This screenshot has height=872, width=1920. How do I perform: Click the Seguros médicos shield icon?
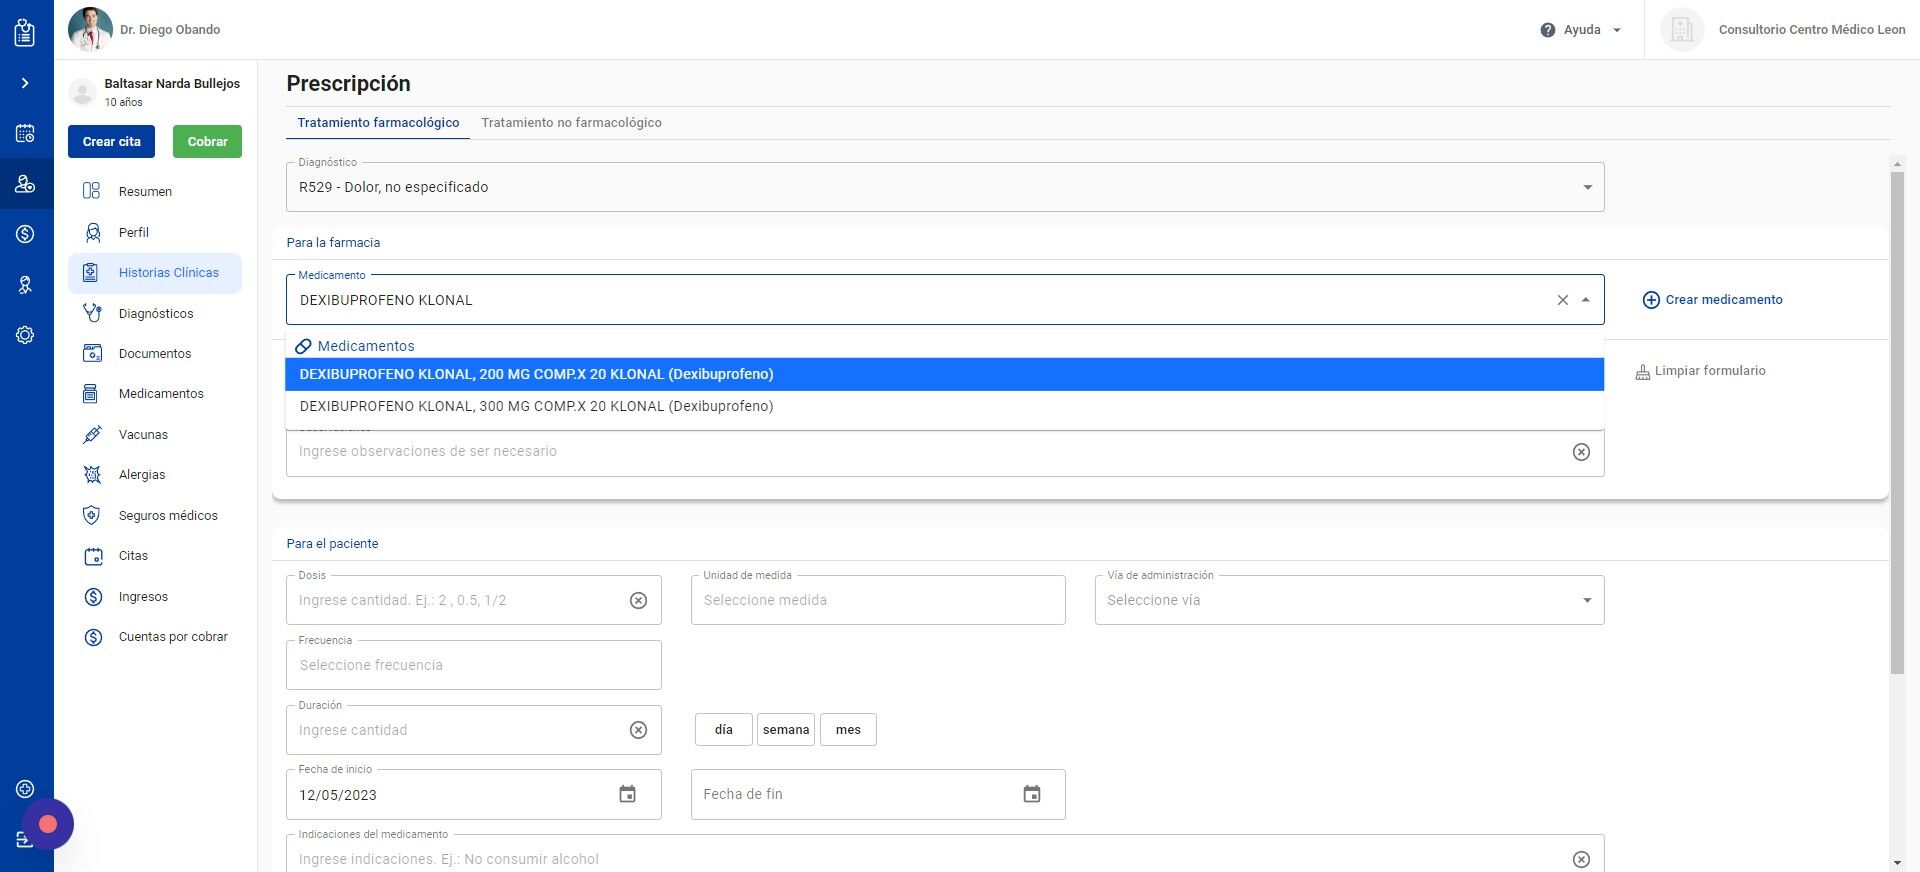click(92, 515)
